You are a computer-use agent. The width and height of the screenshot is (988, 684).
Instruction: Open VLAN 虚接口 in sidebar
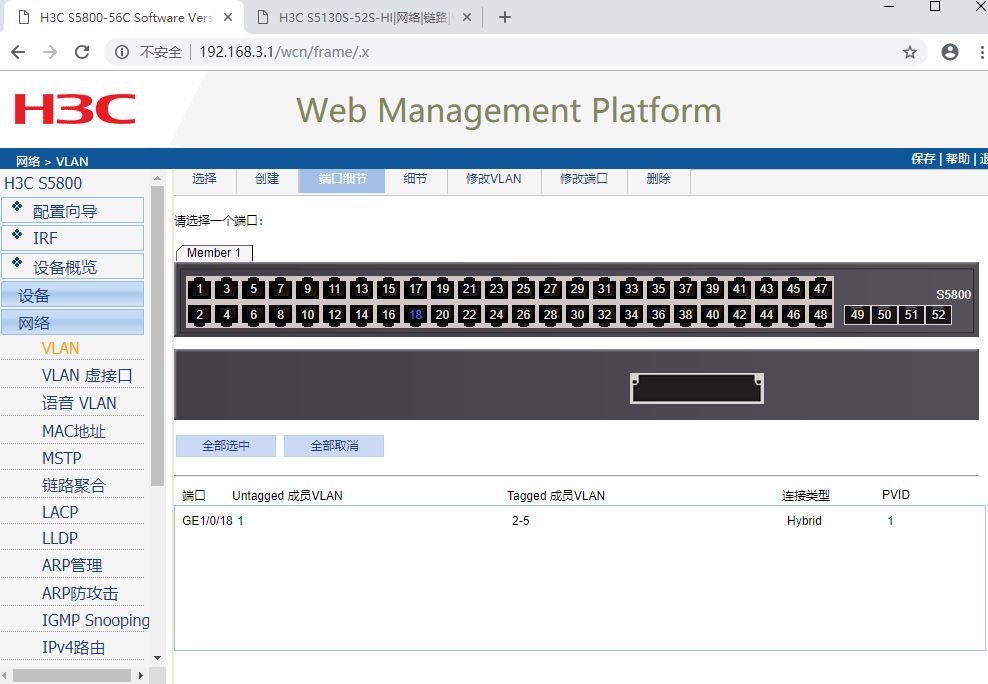point(87,375)
